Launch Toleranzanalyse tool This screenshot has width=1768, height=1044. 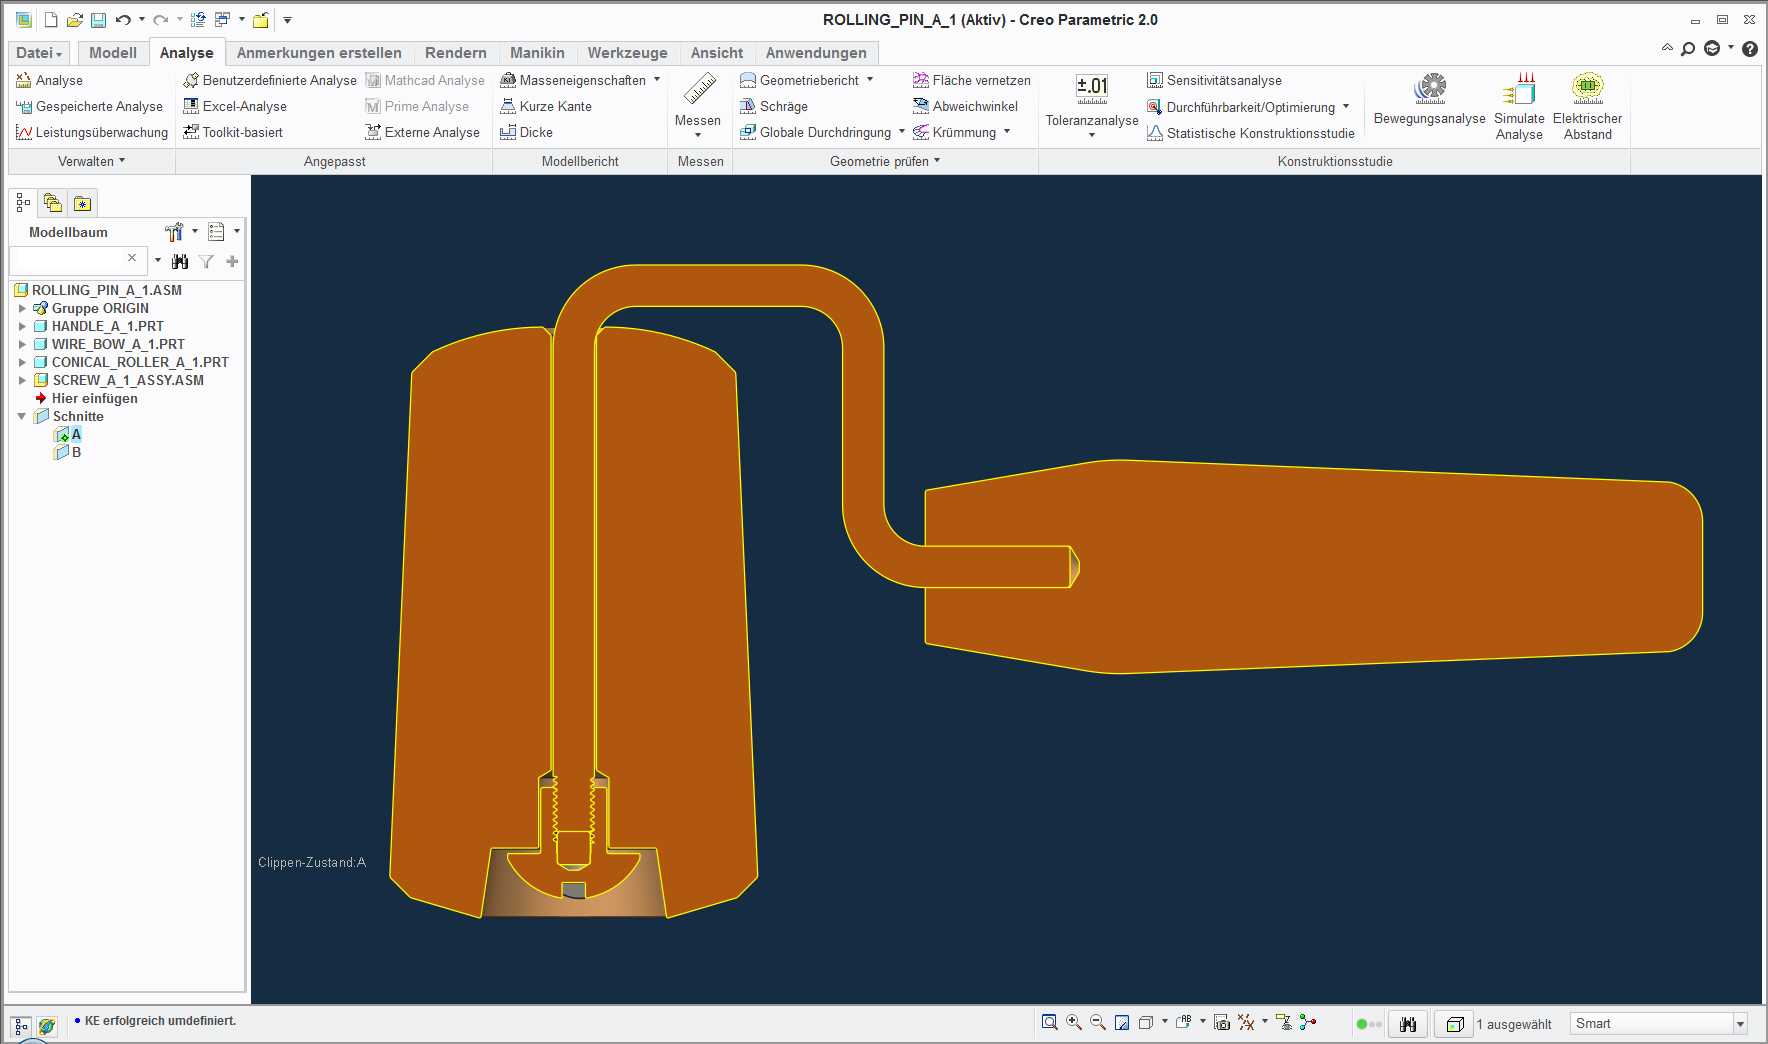1092,104
